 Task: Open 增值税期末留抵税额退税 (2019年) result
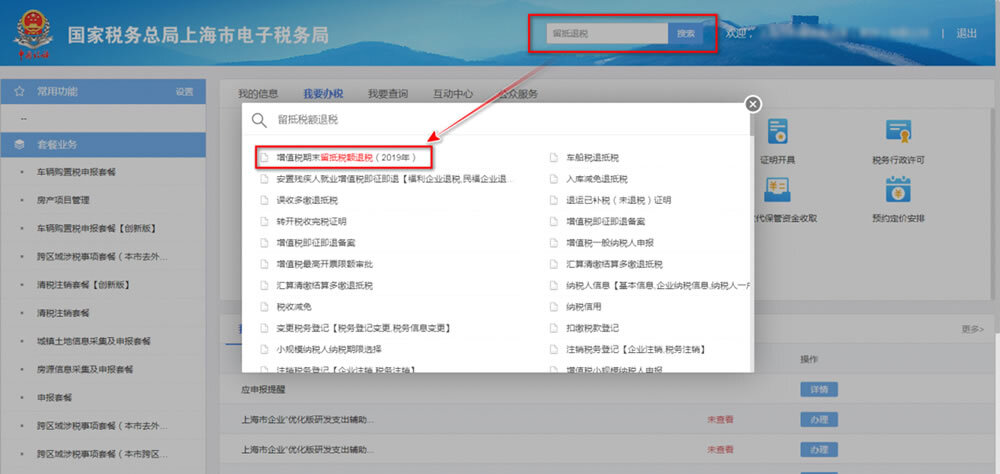[x=338, y=157]
